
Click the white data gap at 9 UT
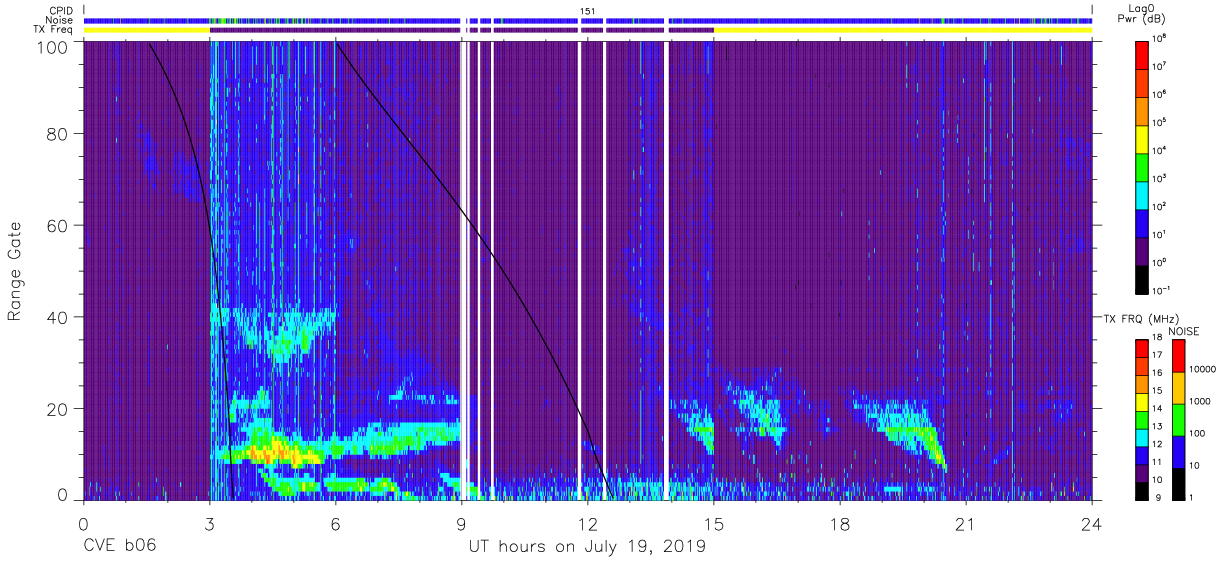(465, 270)
